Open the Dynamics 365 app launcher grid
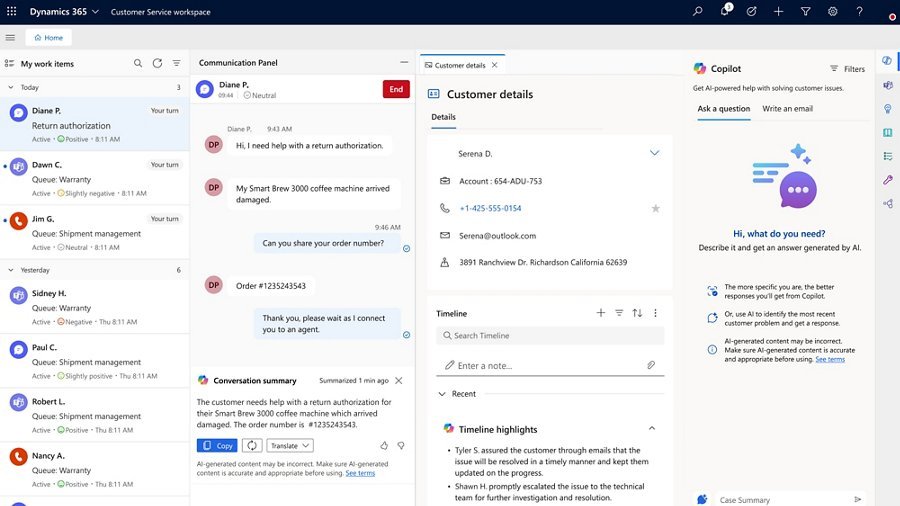The width and height of the screenshot is (900, 506). (x=11, y=11)
